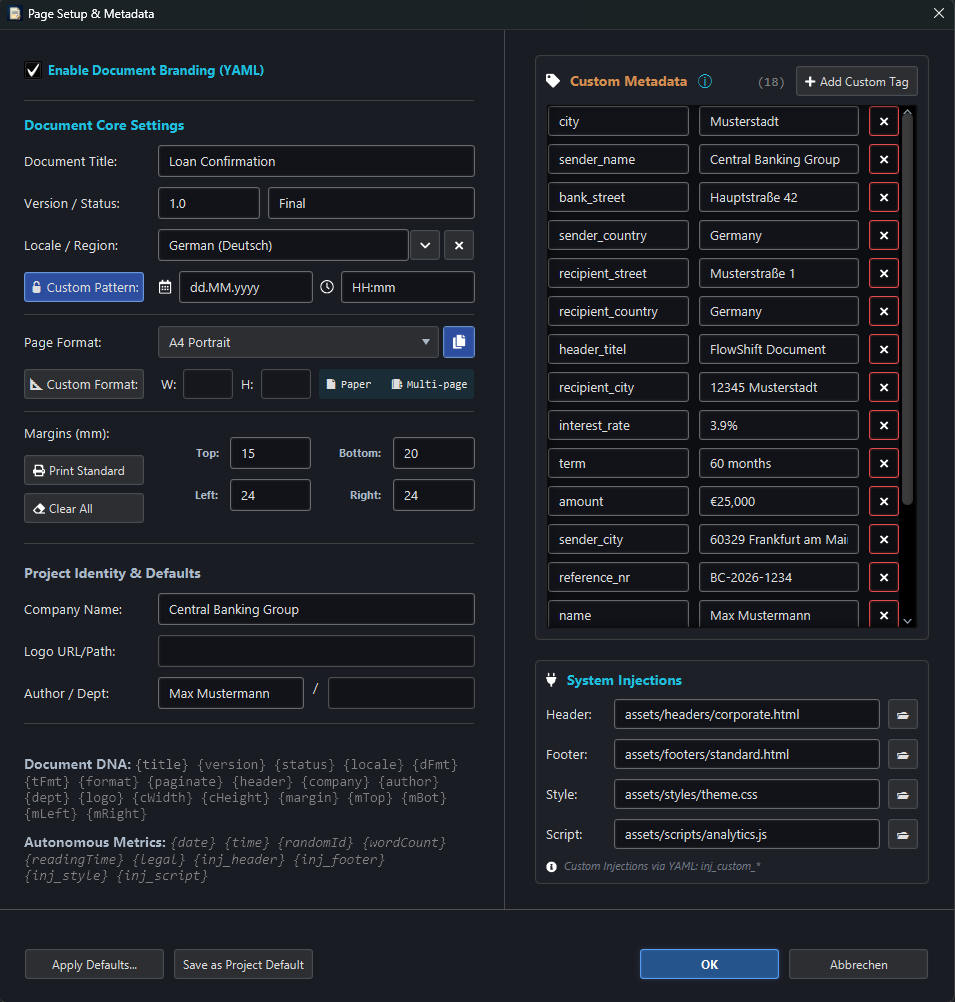The height and width of the screenshot is (1002, 955).
Task: Edit the amount value €25,000
Action: click(779, 502)
